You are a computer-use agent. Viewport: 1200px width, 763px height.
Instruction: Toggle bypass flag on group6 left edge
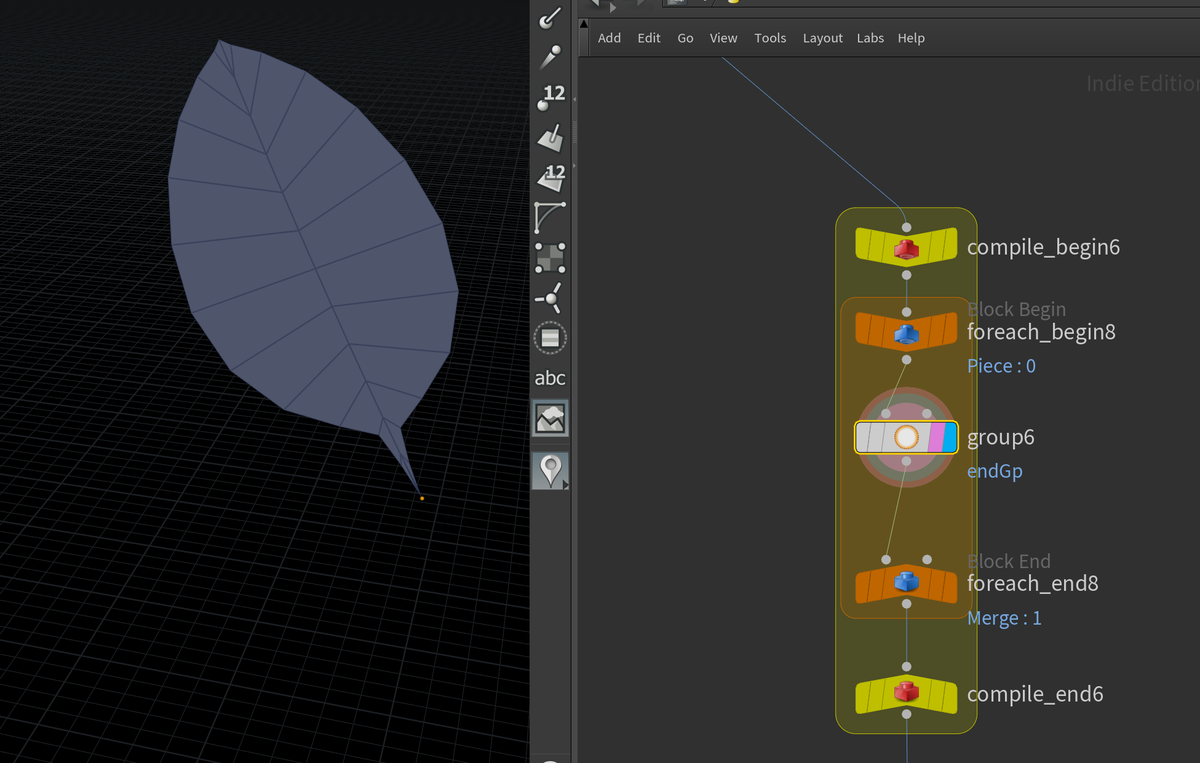click(863, 437)
